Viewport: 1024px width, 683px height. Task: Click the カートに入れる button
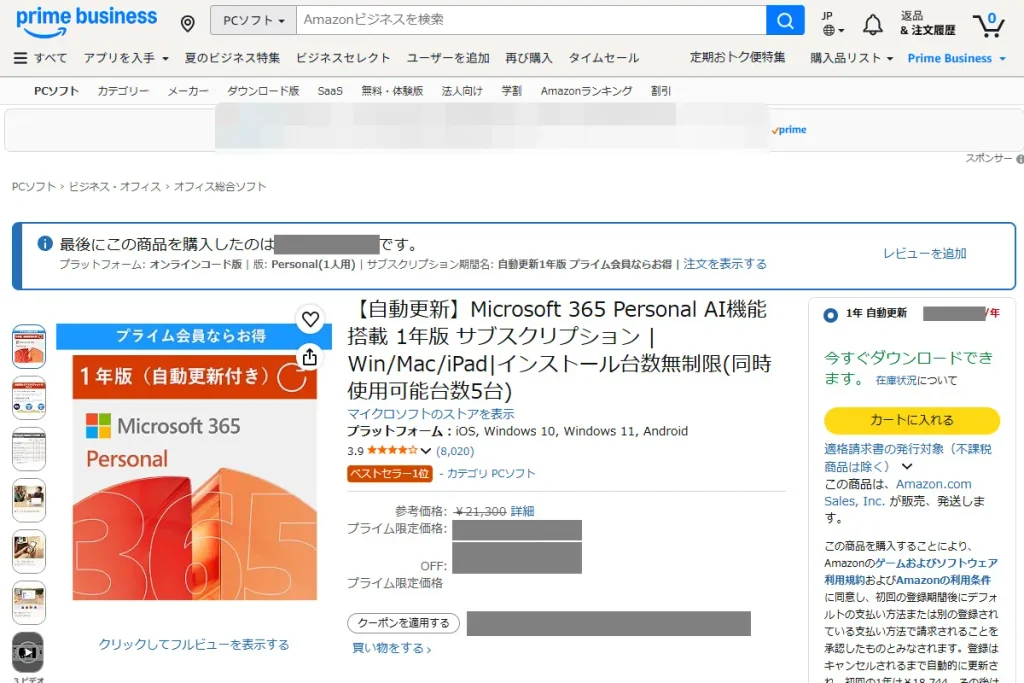[x=912, y=420]
